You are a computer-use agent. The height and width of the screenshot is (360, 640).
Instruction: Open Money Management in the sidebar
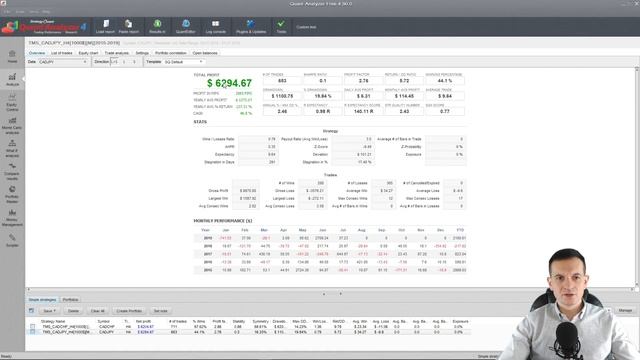tap(12, 218)
